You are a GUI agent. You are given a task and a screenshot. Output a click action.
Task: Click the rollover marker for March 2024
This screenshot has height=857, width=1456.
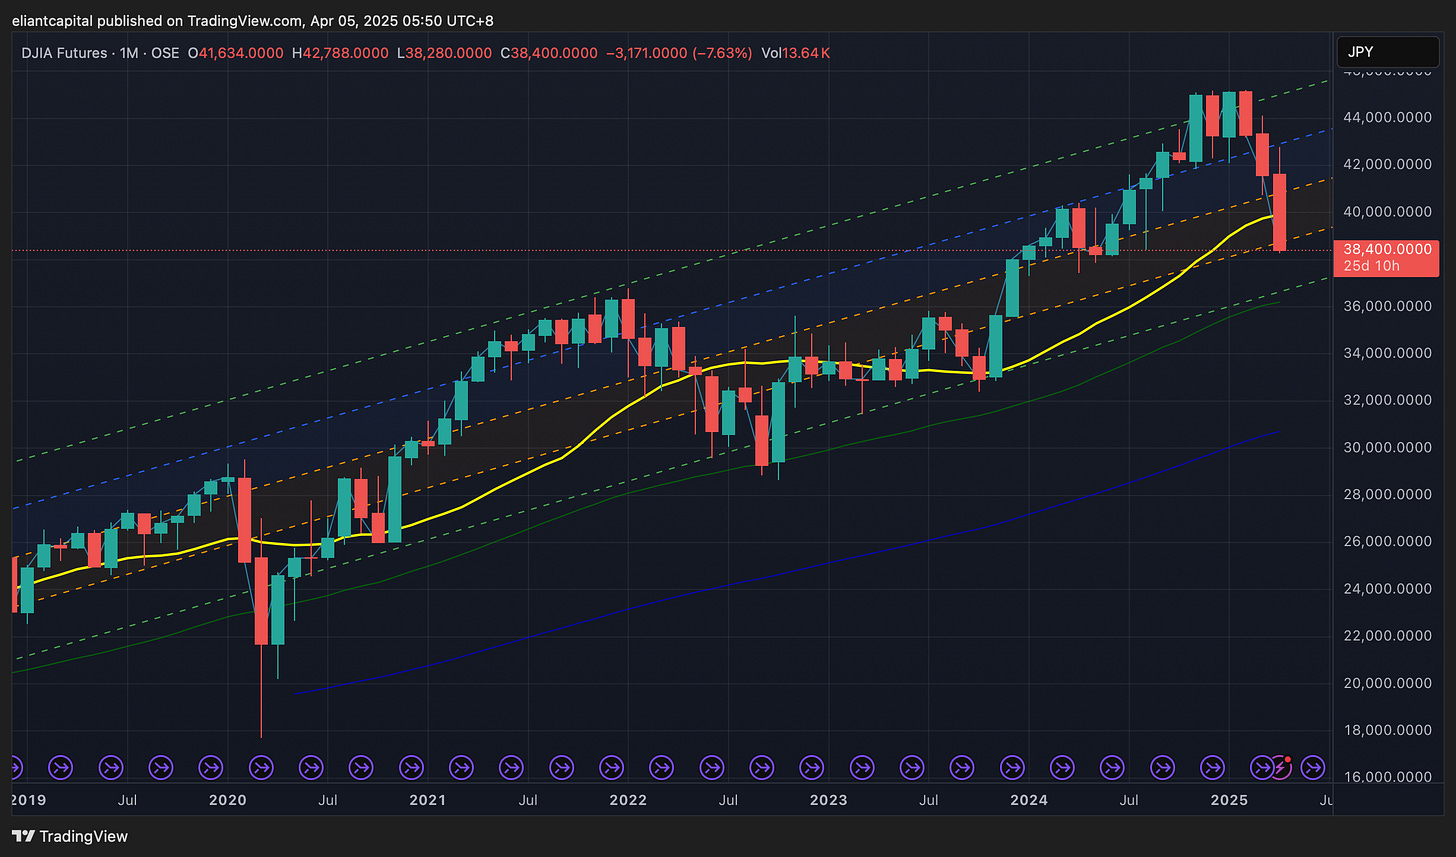click(1061, 768)
